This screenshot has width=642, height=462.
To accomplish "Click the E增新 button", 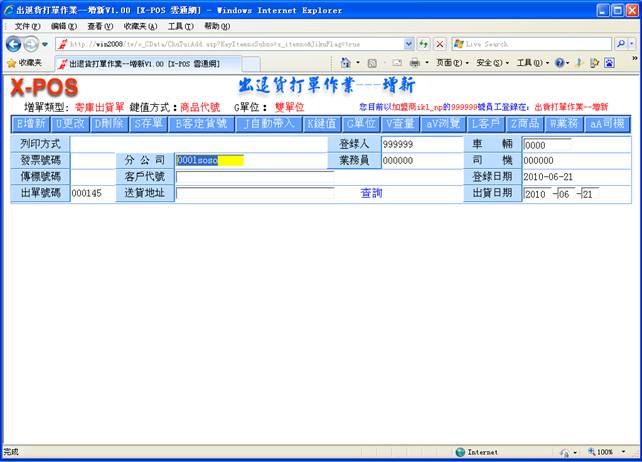I will pyautogui.click(x=30, y=124).
